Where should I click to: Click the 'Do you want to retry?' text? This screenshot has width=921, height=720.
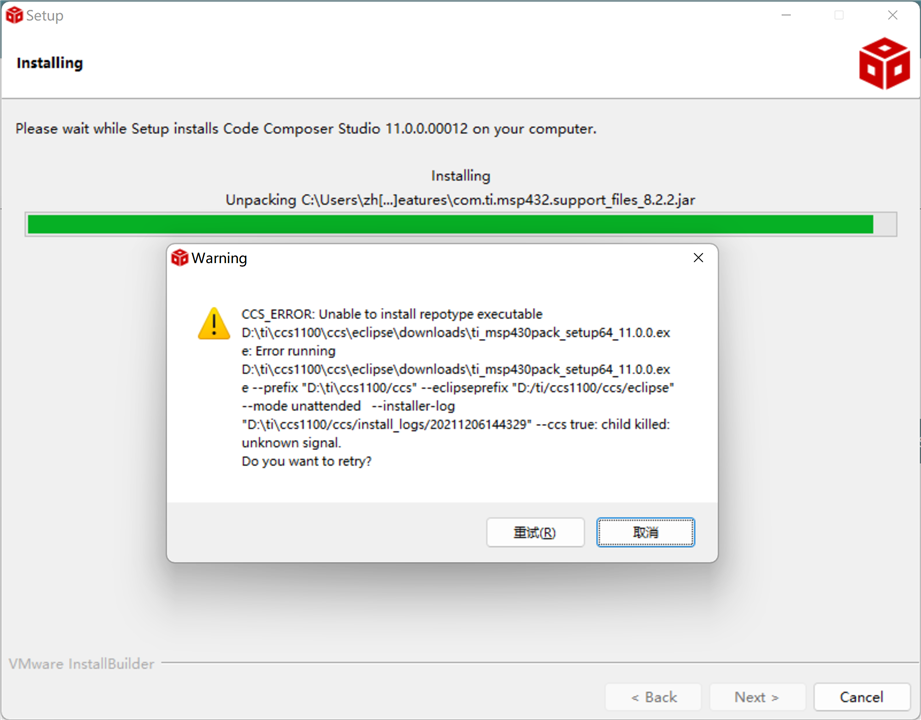[307, 461]
